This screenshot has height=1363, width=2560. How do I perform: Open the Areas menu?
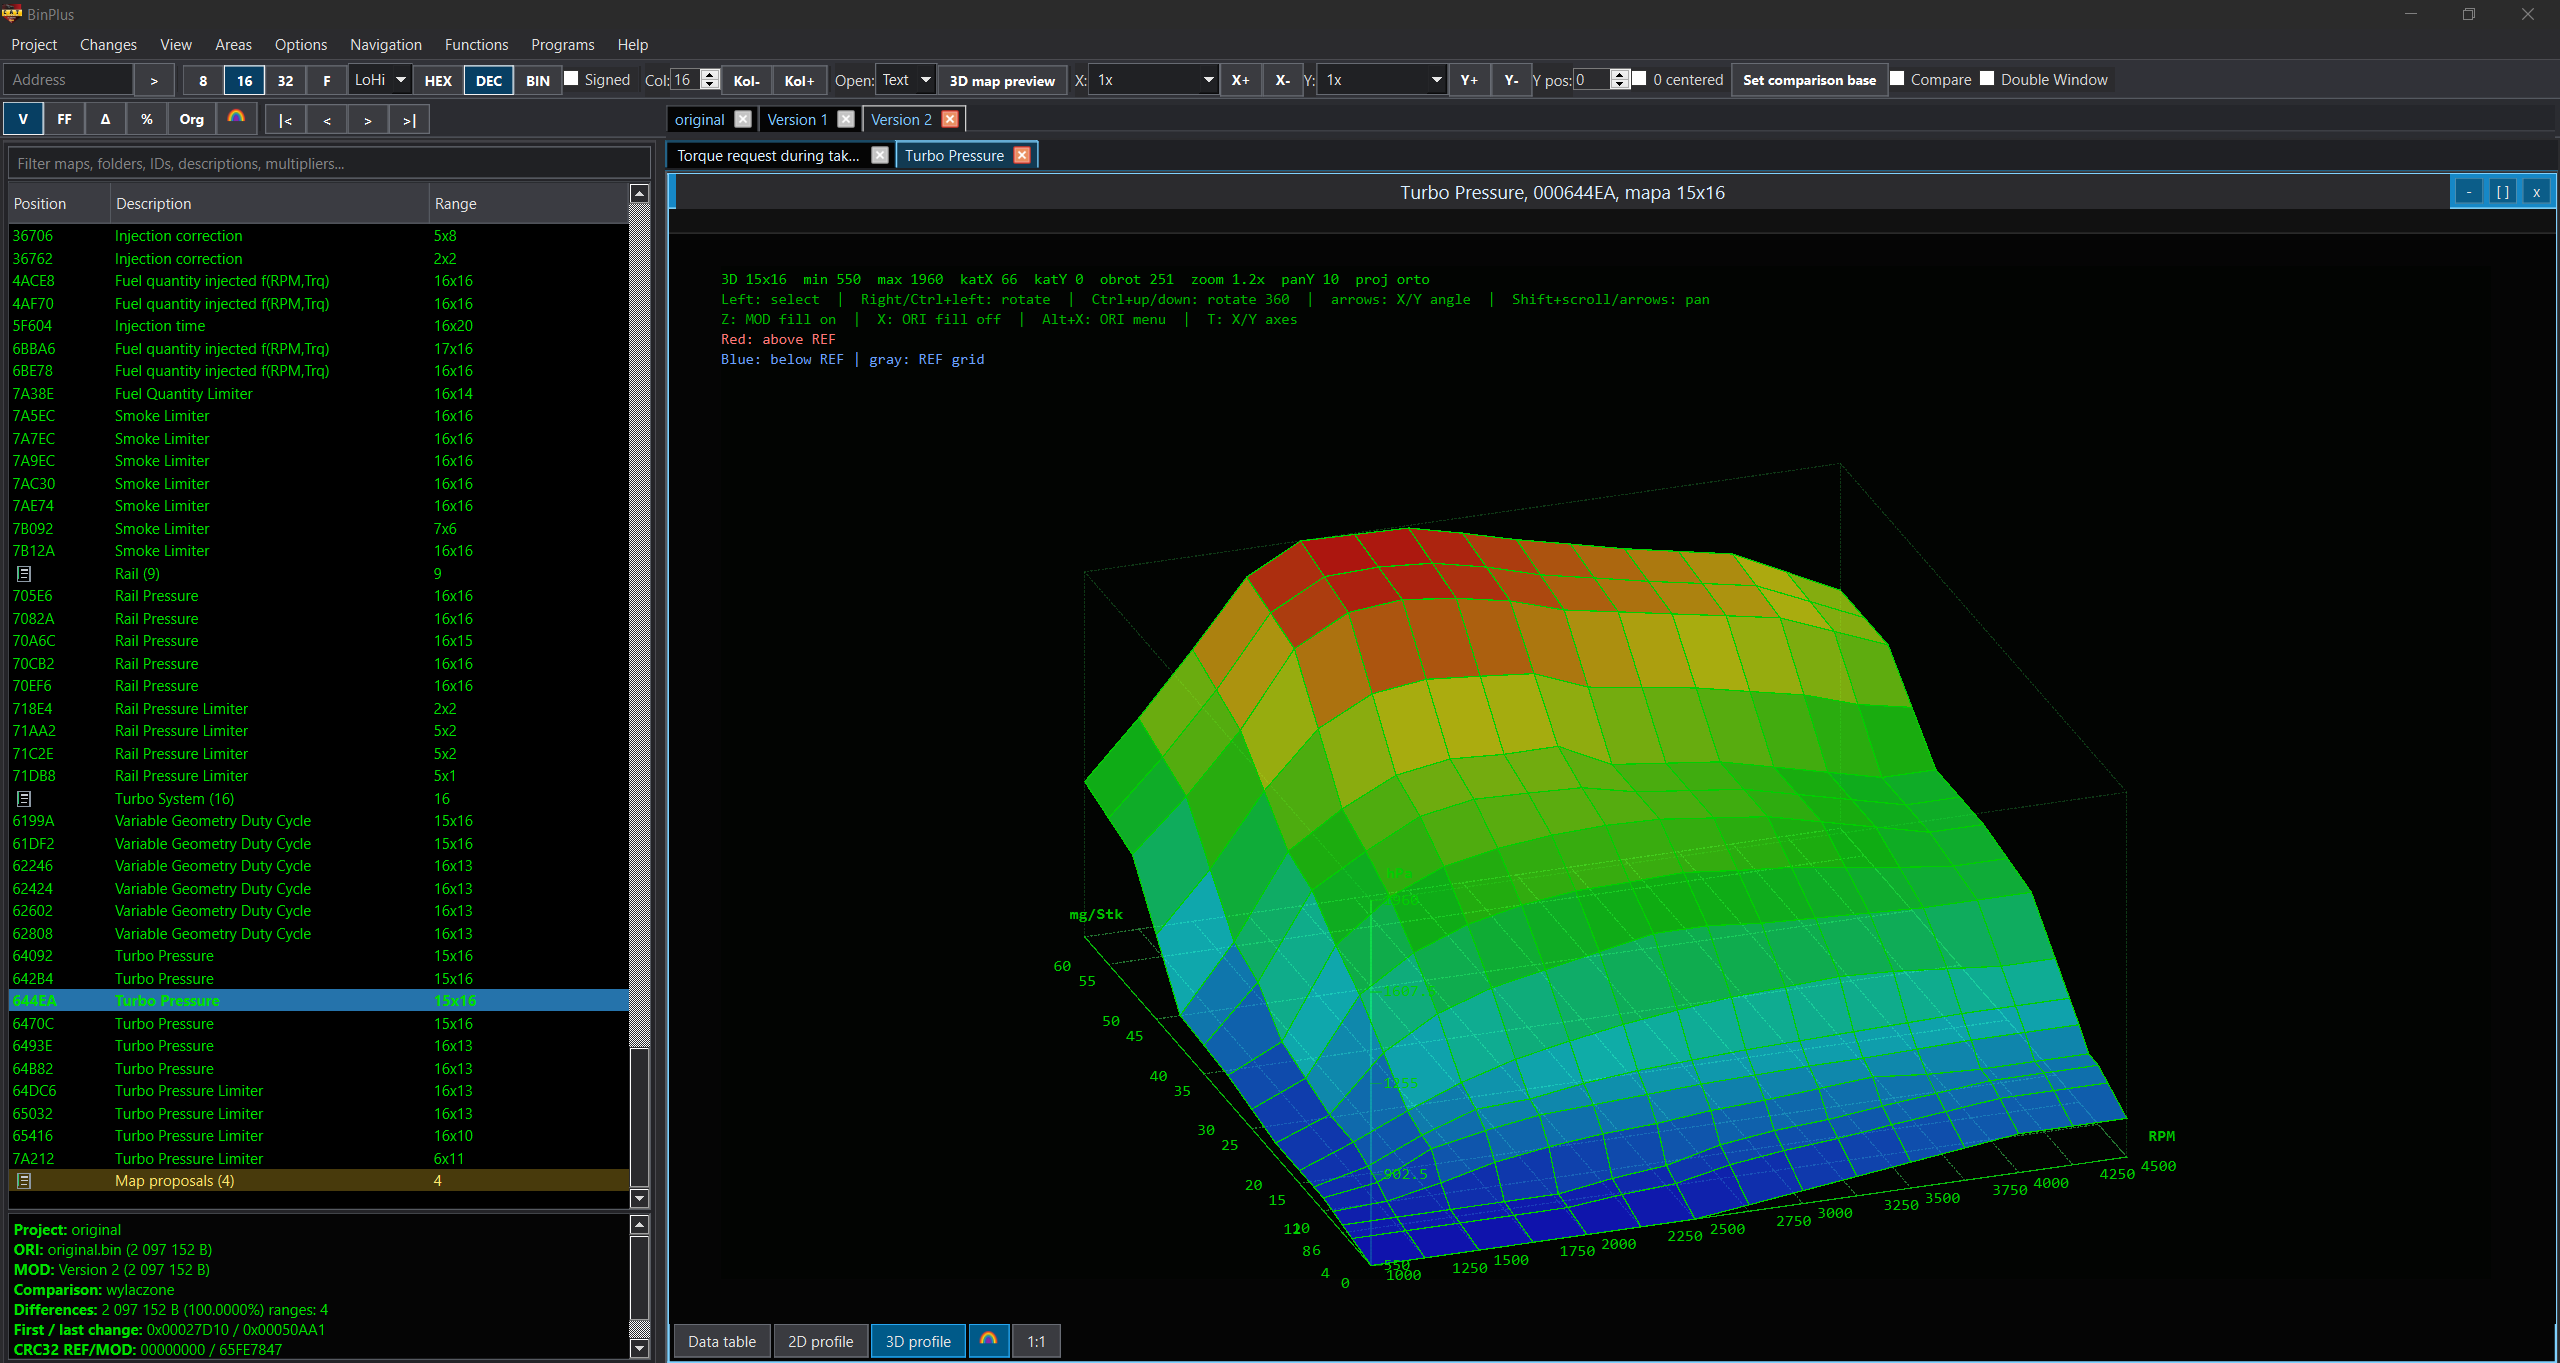[233, 45]
